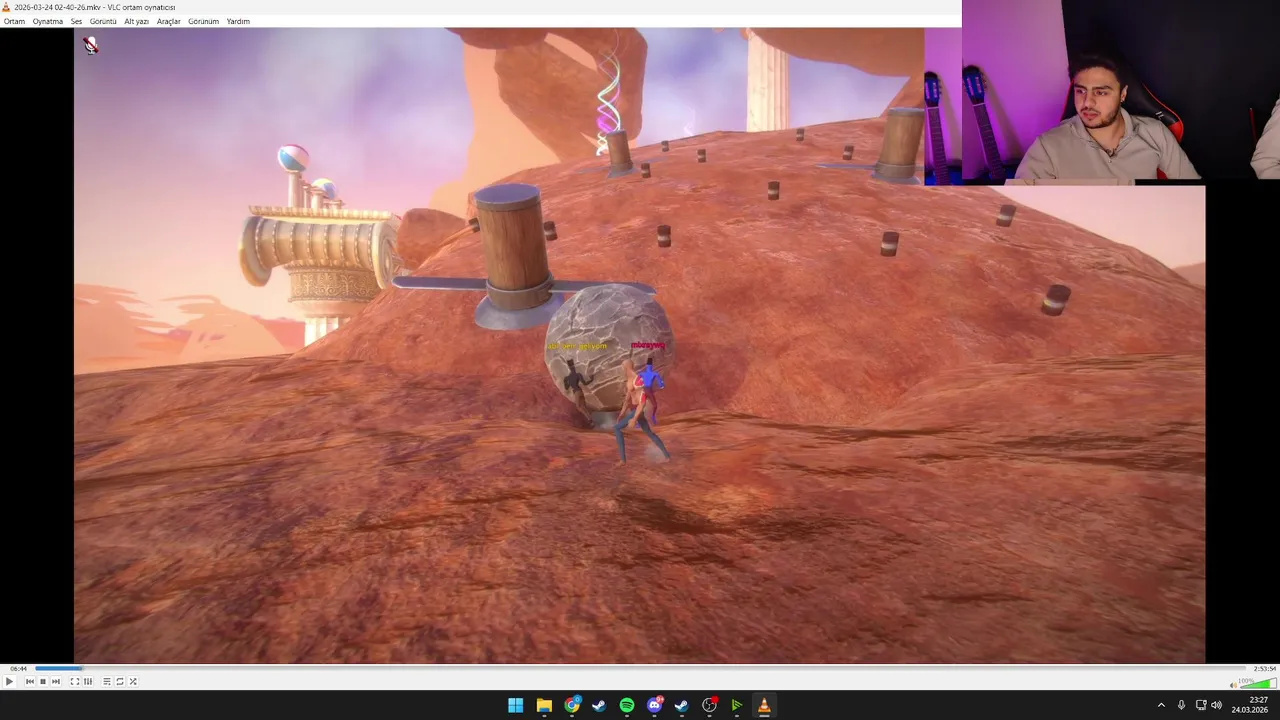Screen dimensions: 1280x720
Task: Open the second Steam taskbar icon
Action: click(x=682, y=705)
